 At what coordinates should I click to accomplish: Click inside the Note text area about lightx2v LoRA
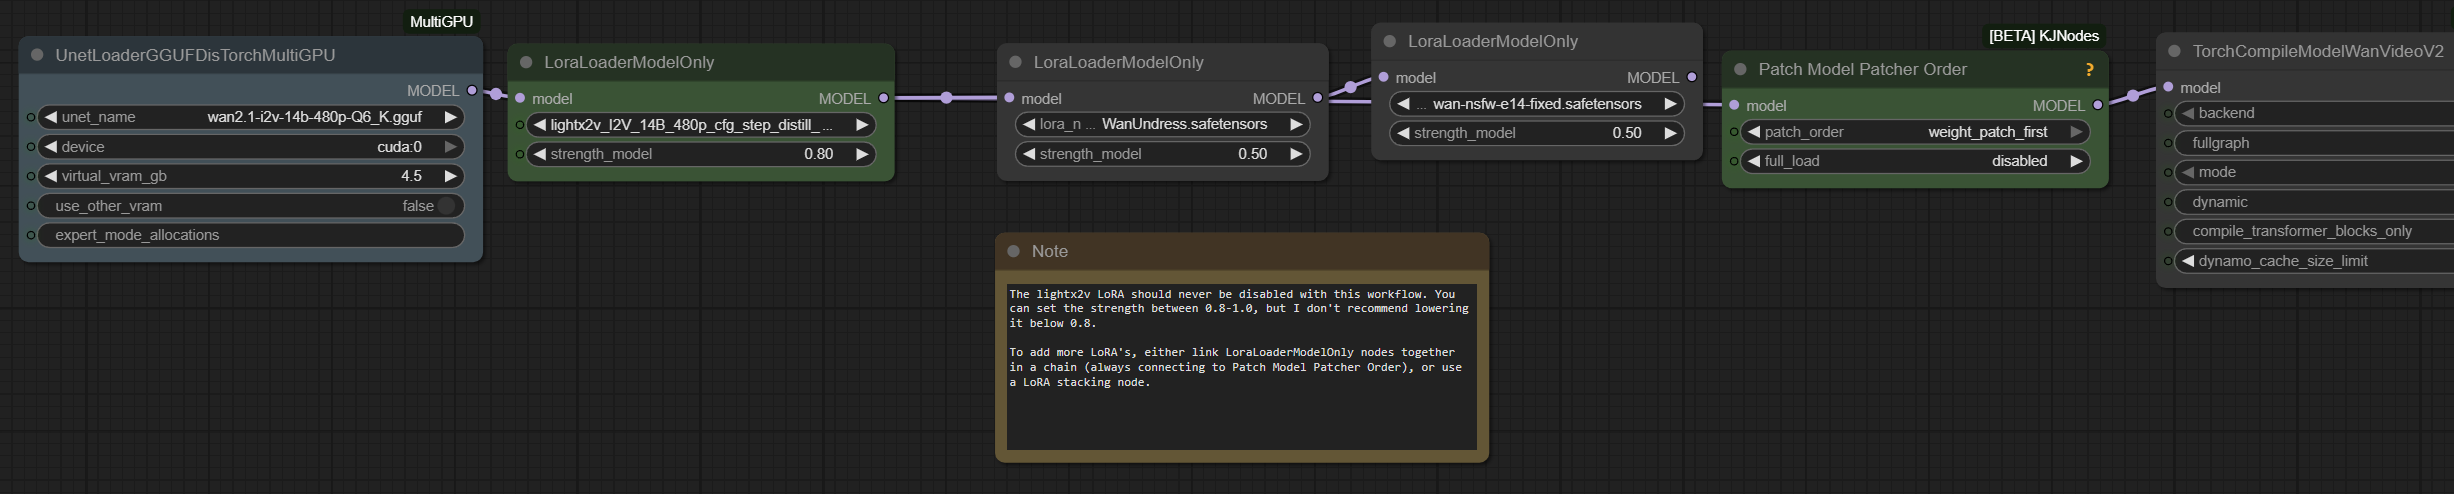point(1241,367)
